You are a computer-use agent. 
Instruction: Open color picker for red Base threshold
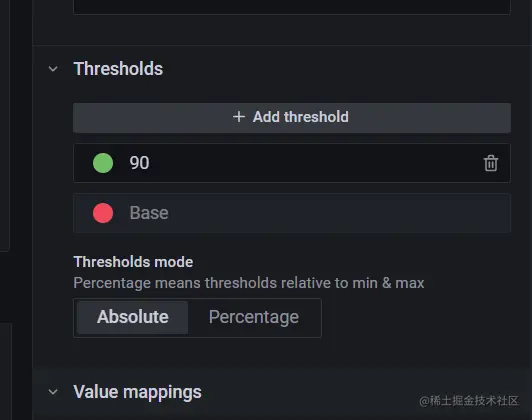point(103,213)
